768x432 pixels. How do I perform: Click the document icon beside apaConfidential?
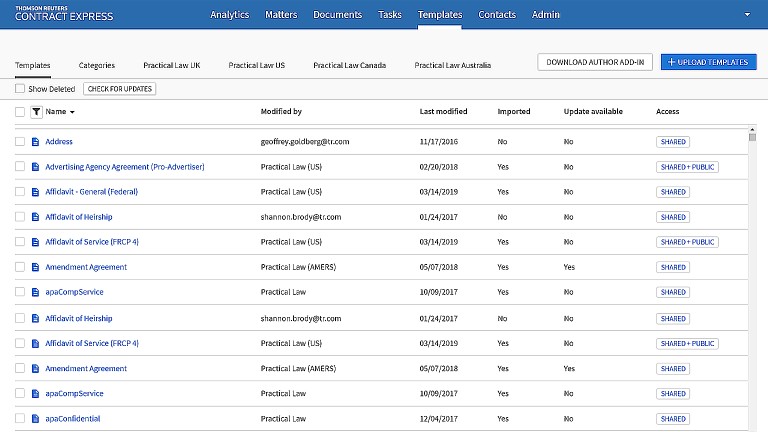tap(36, 419)
